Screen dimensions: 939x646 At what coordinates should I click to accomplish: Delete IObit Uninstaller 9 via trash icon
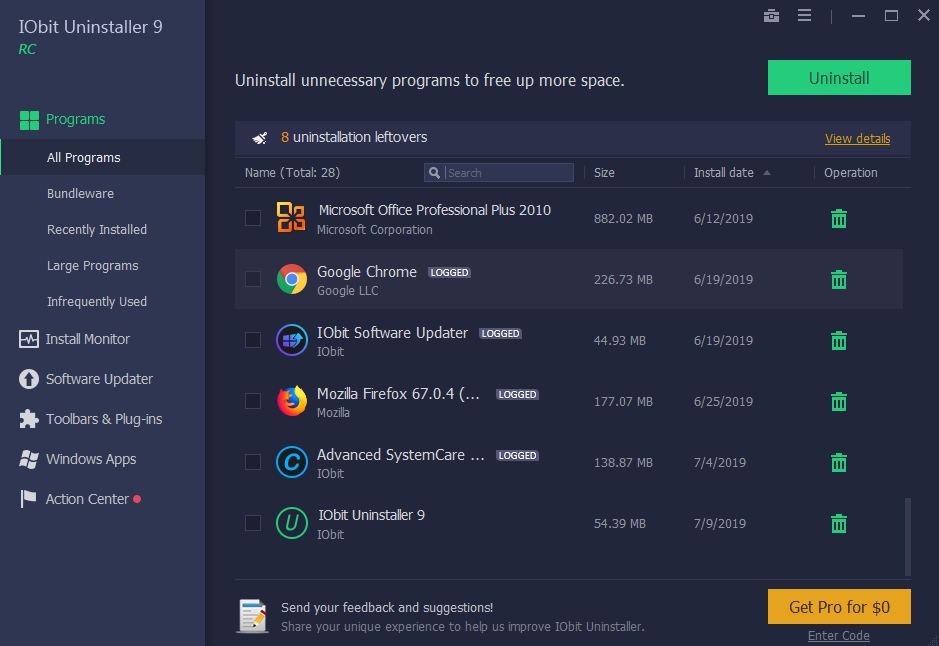coord(839,524)
